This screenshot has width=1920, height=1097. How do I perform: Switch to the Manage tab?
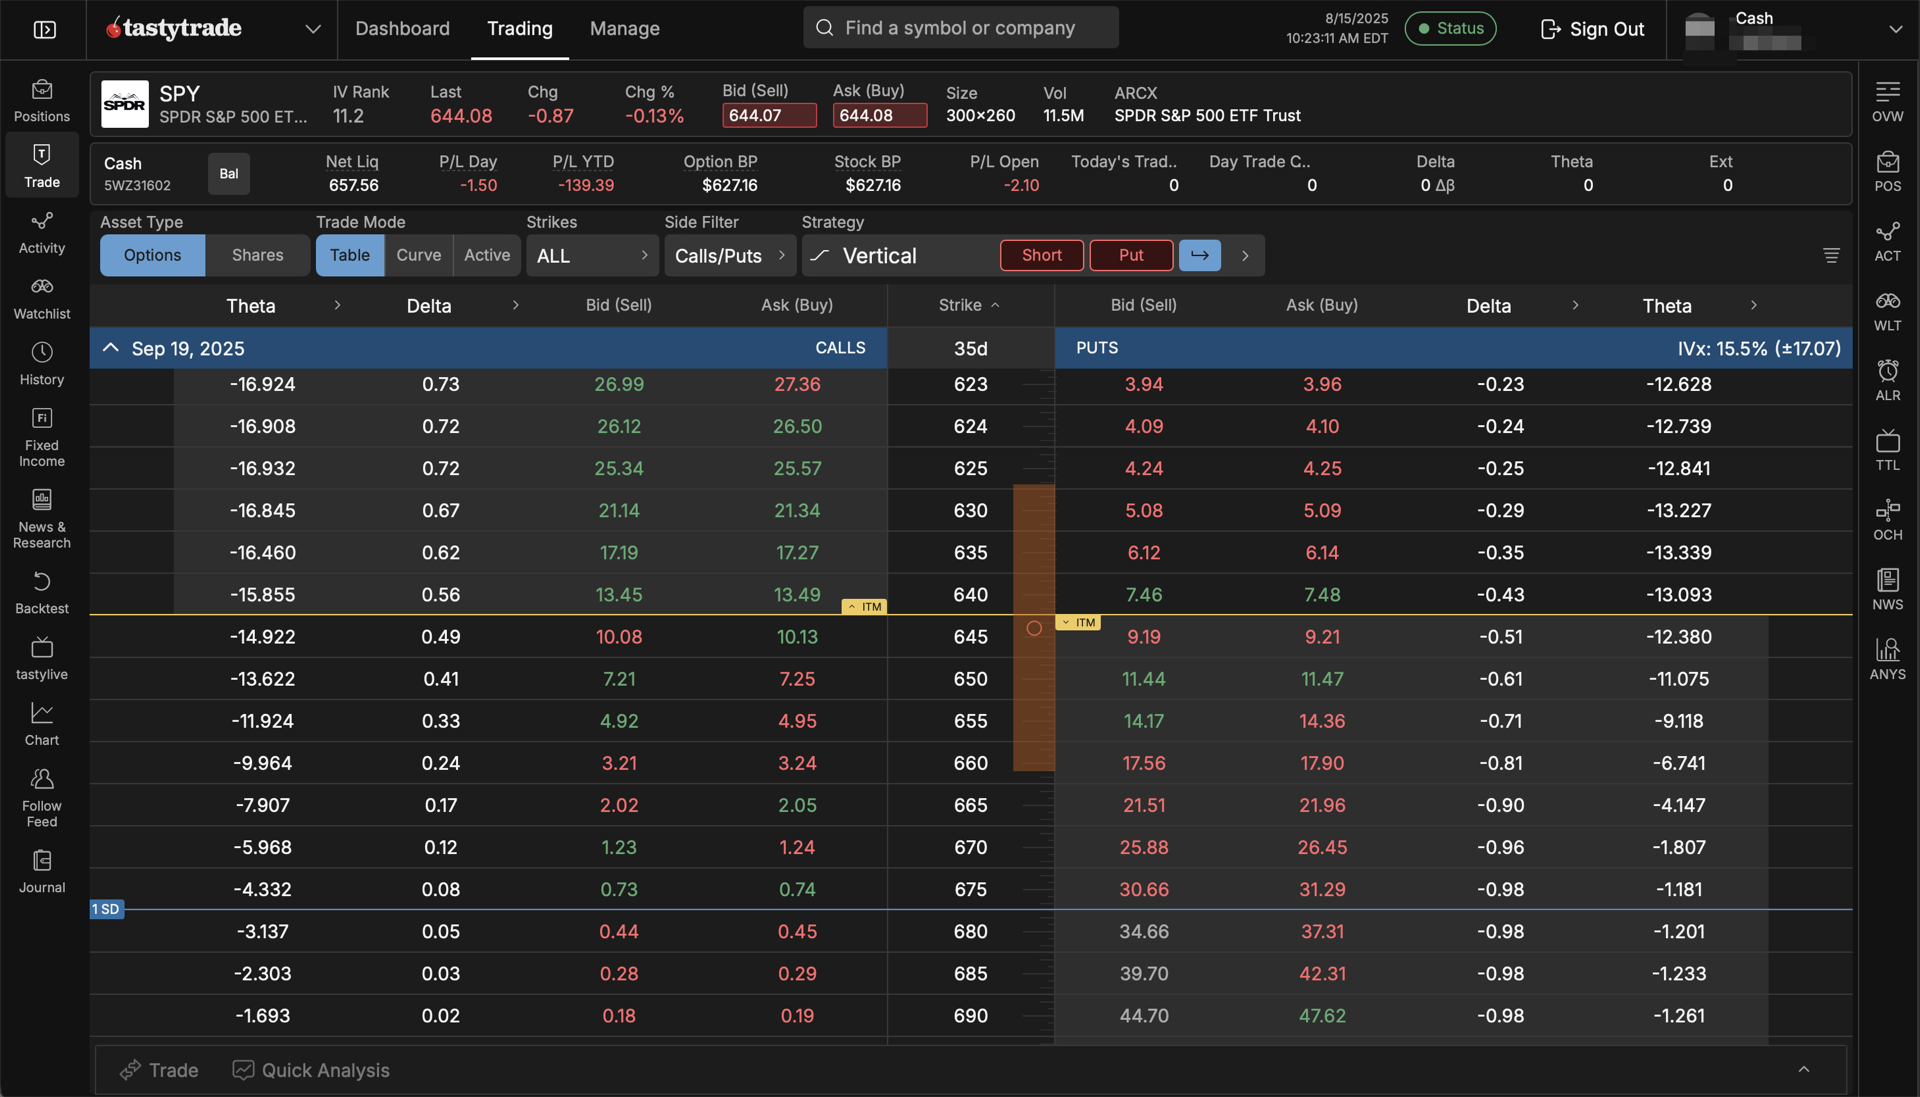tap(624, 29)
